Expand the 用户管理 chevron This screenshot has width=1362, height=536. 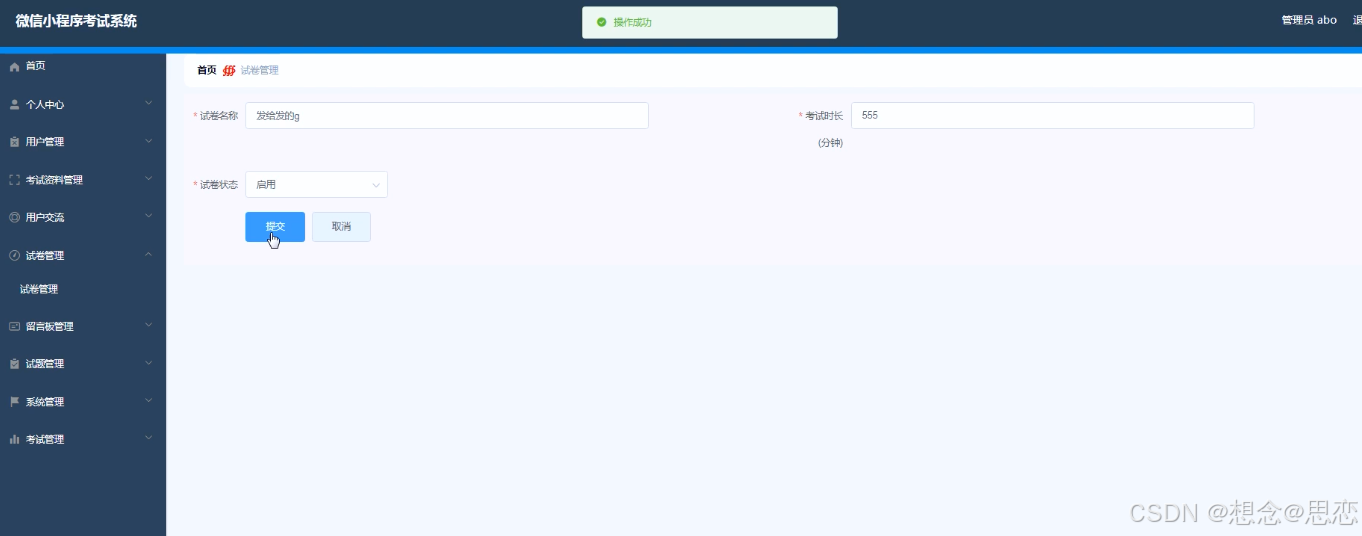pos(148,141)
